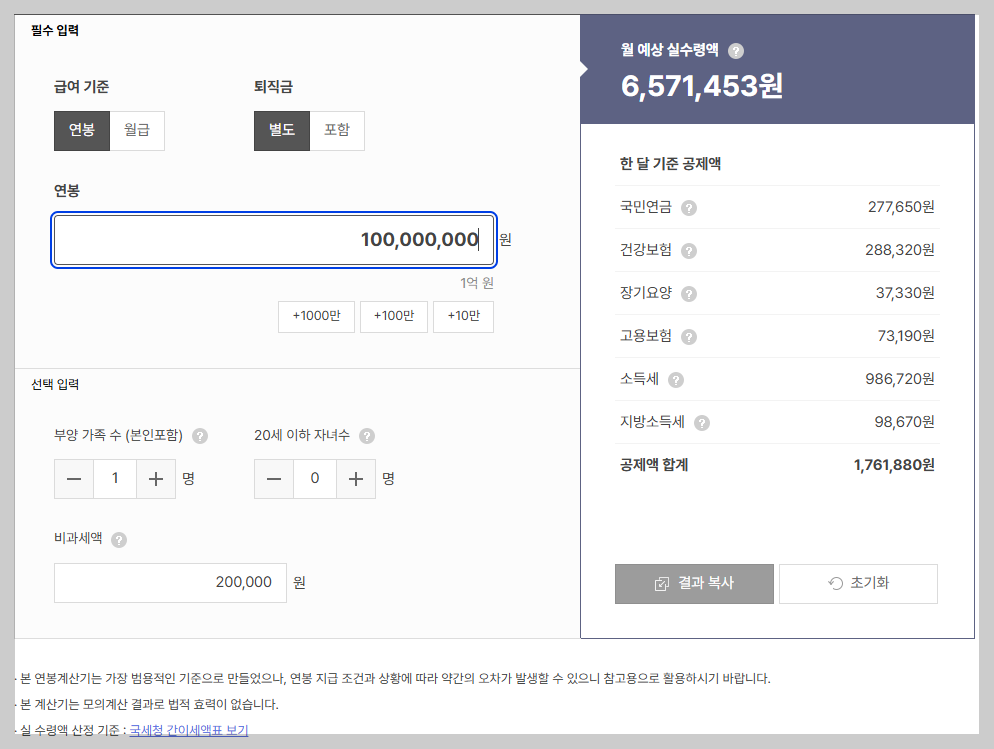Screen dimensions: 994x749
Task: Click the 지방소득세 help icon
Action: point(701,422)
